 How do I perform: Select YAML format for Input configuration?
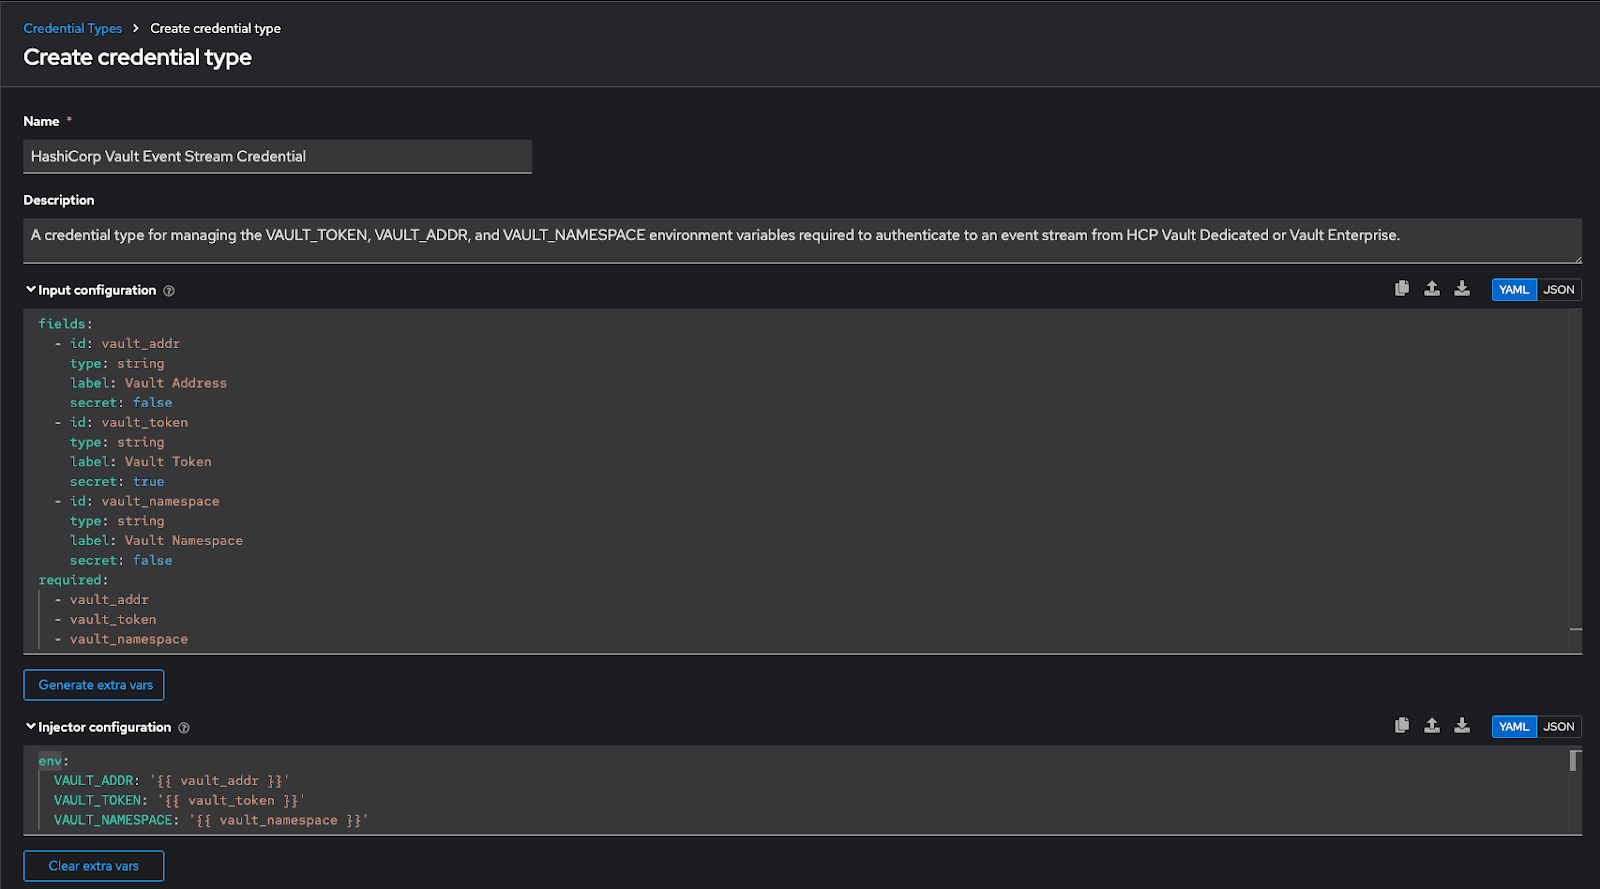pyautogui.click(x=1514, y=290)
